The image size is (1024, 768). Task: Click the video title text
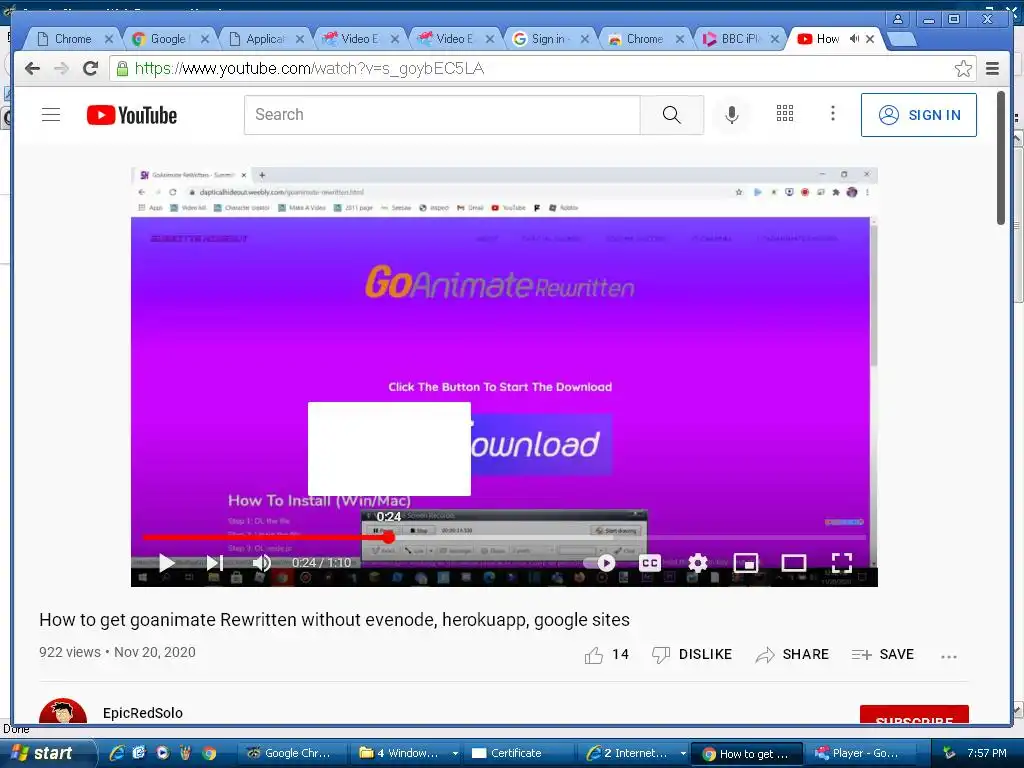point(334,620)
